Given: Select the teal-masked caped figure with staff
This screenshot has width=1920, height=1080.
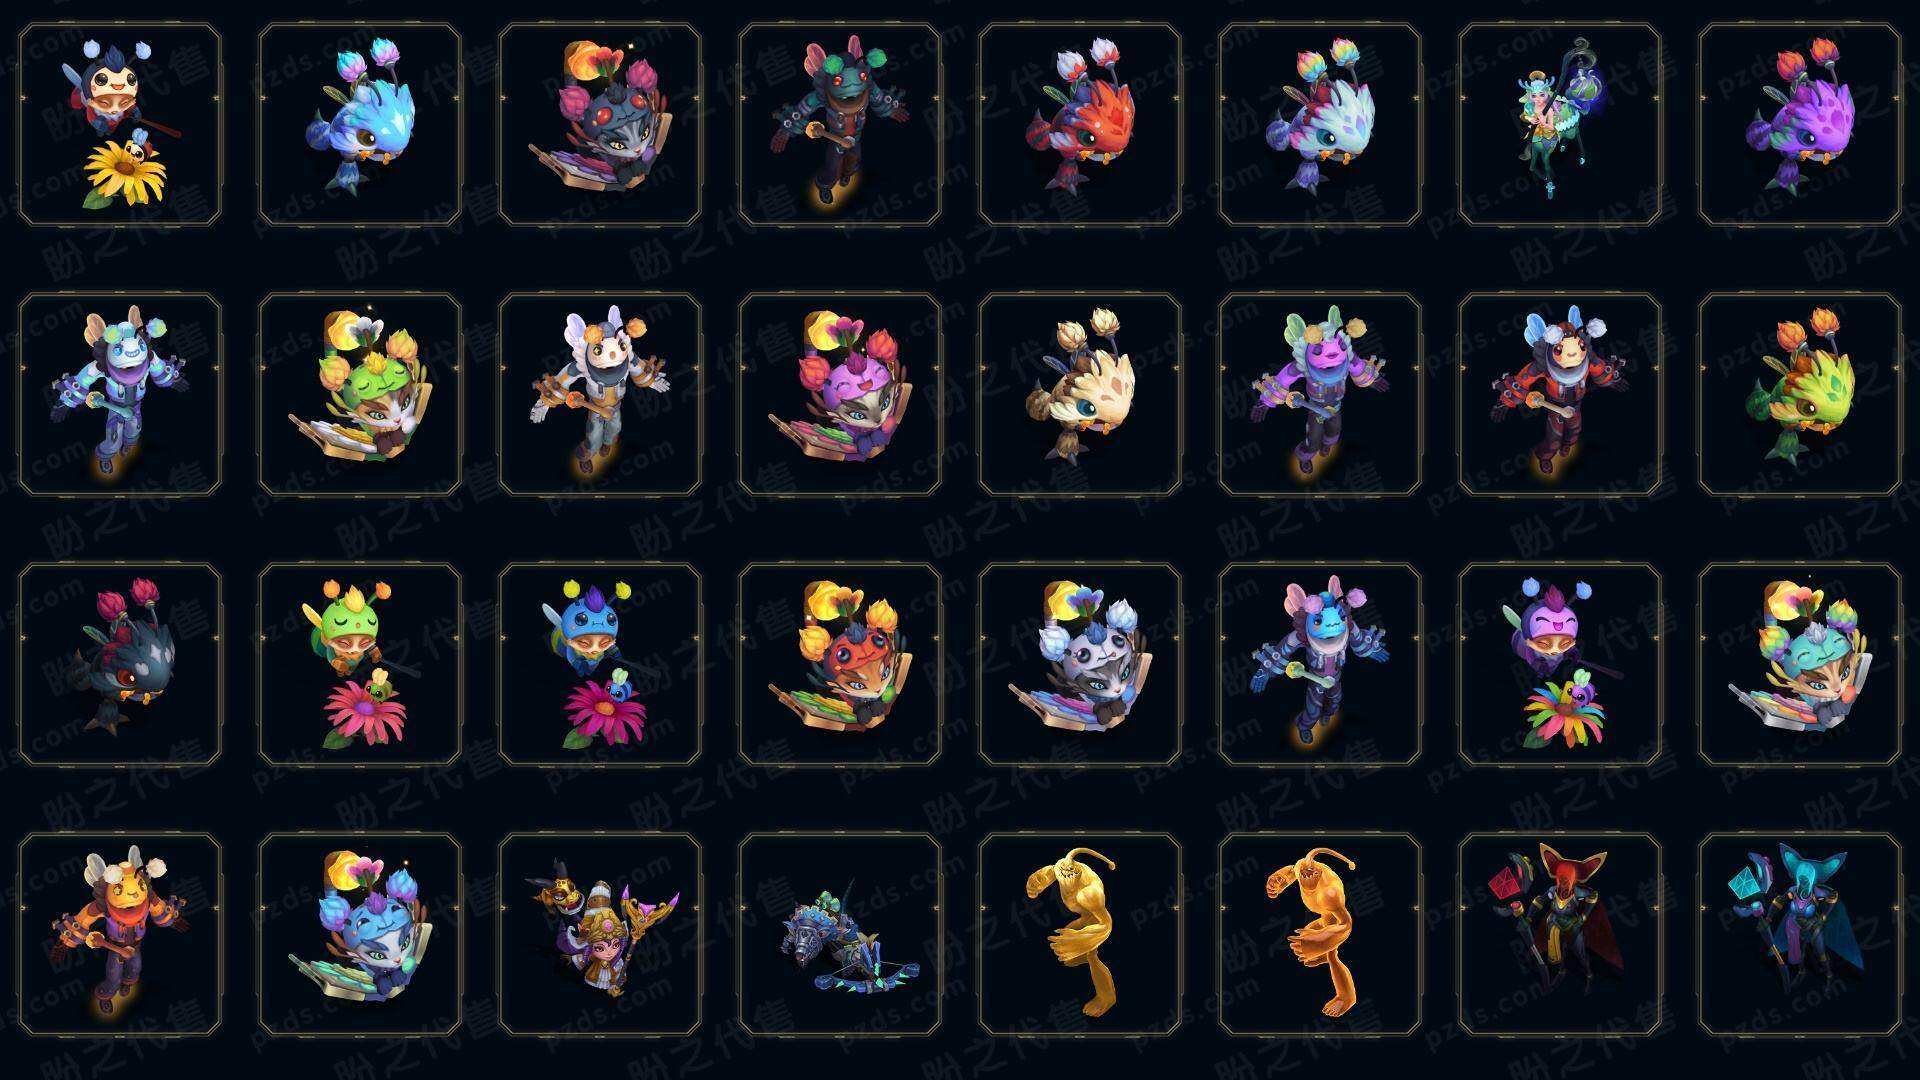Looking at the screenshot, I should click(1800, 934).
